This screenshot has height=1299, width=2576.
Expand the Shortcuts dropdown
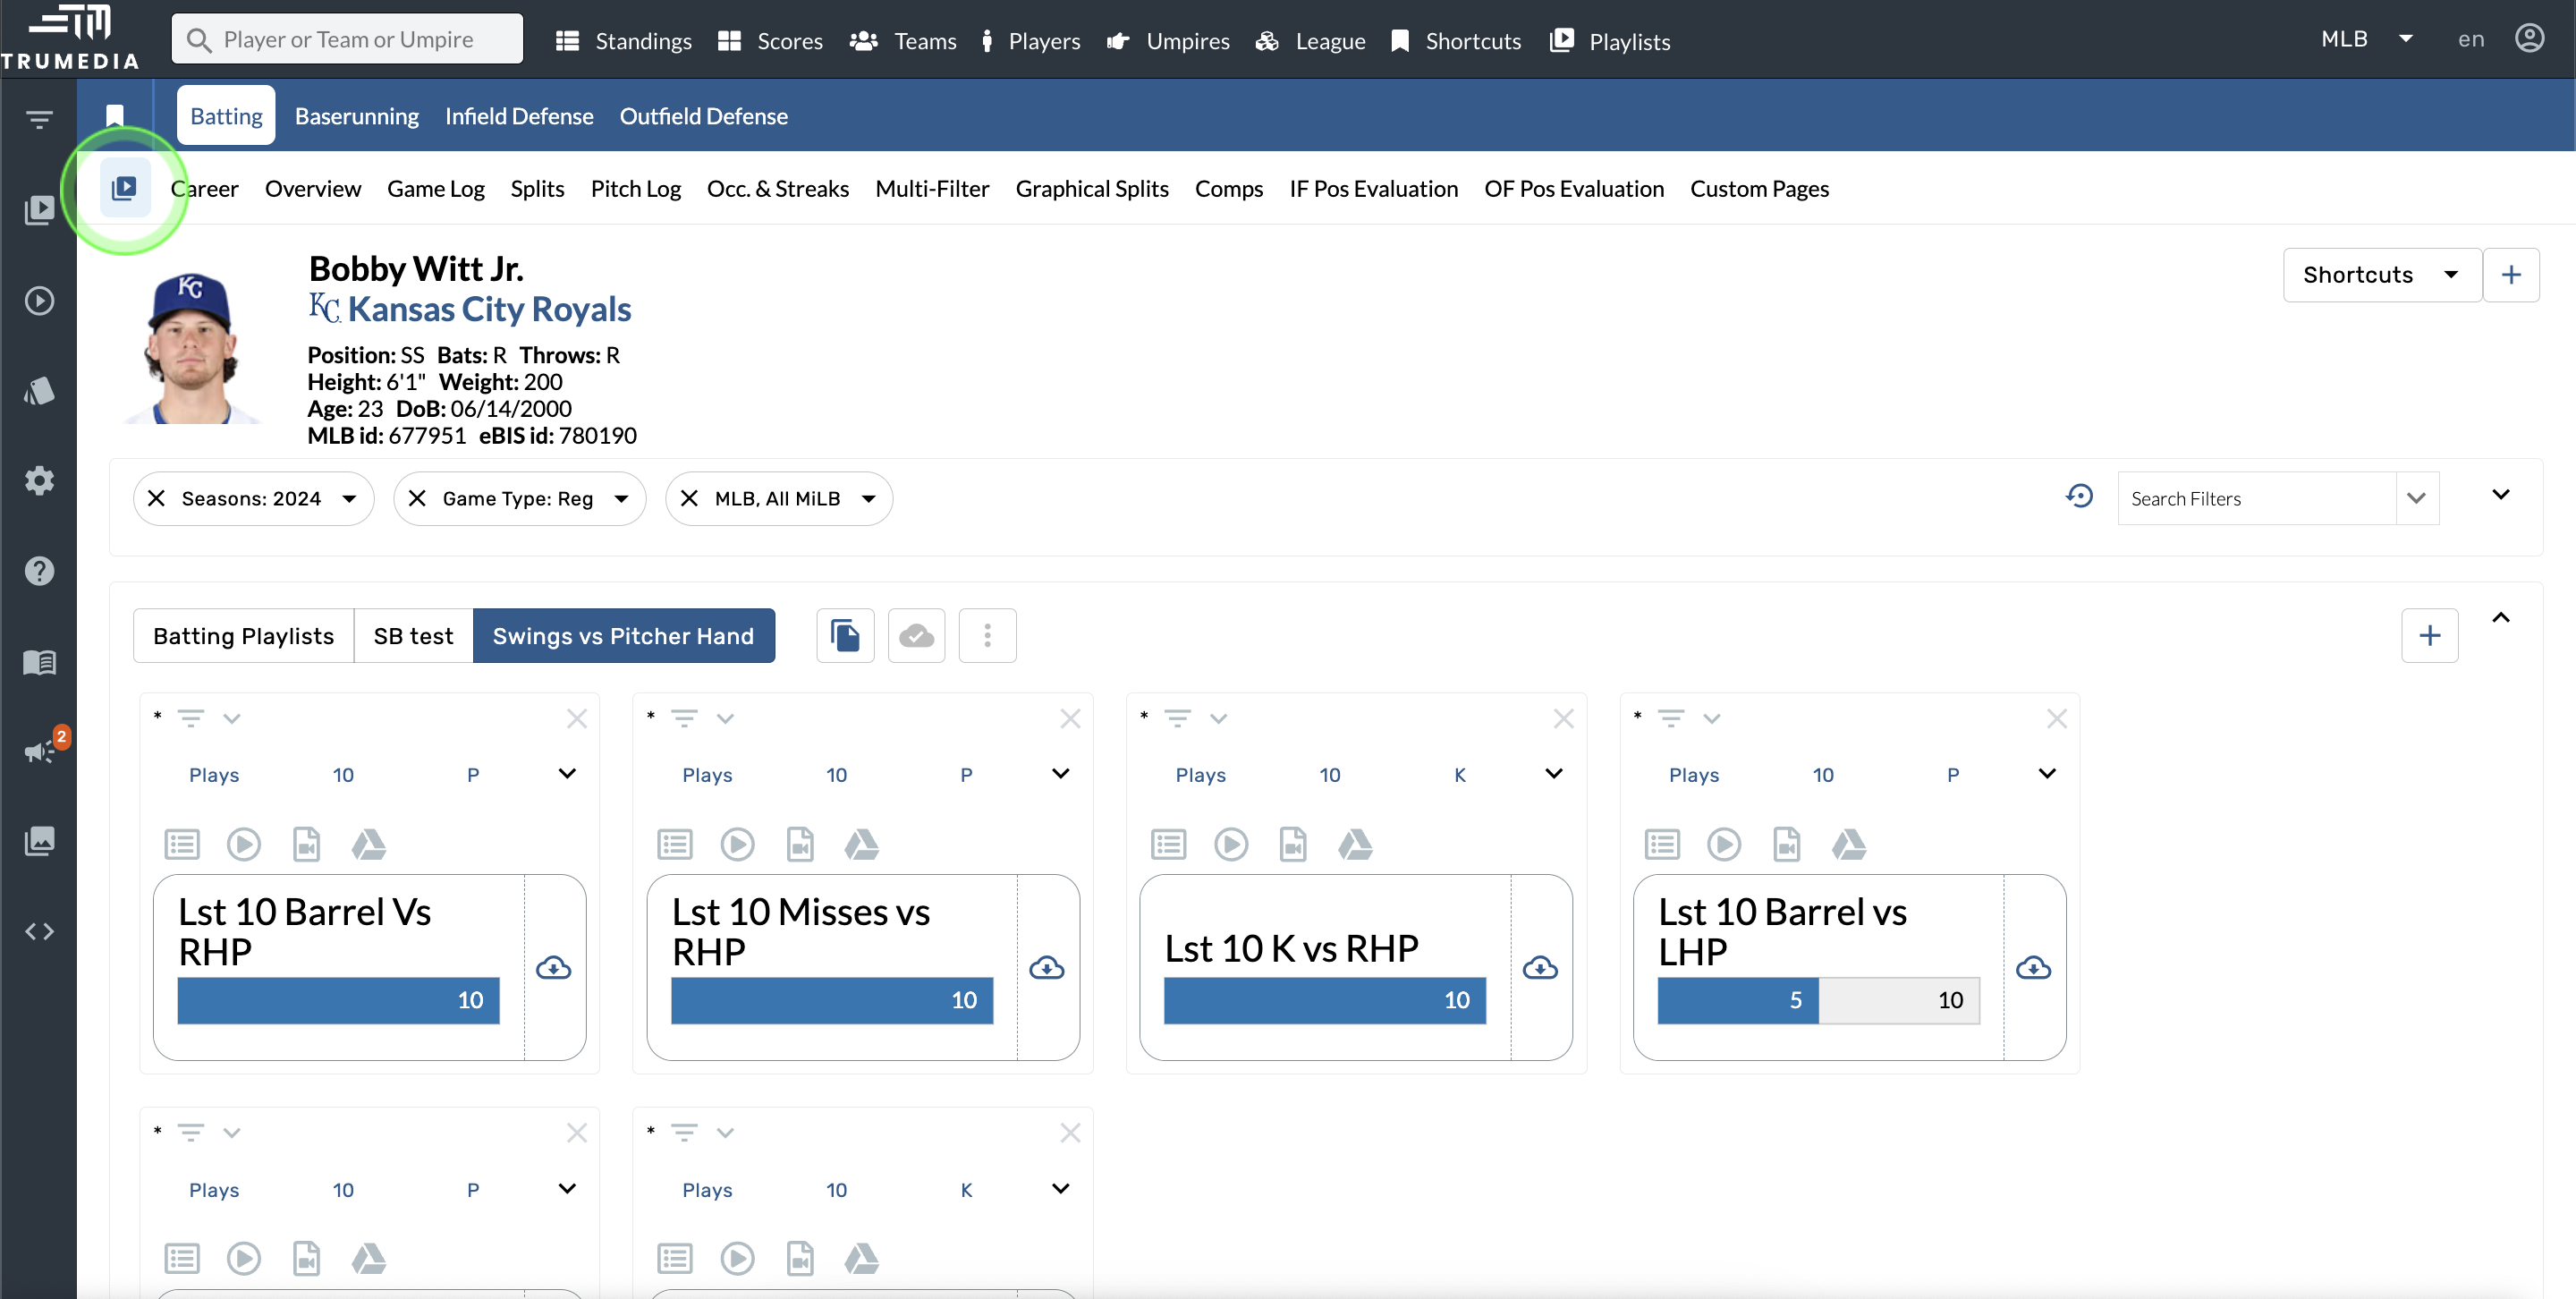point(2381,275)
